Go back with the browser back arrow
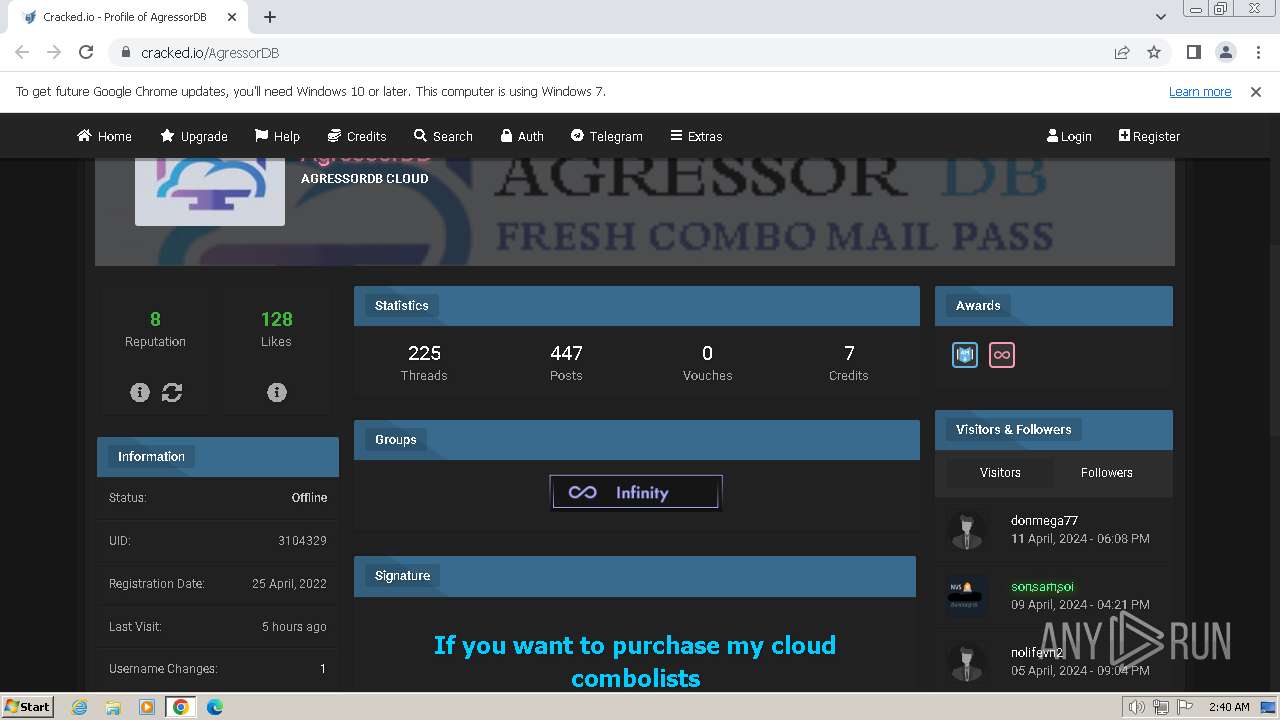This screenshot has width=1280, height=720. (22, 52)
